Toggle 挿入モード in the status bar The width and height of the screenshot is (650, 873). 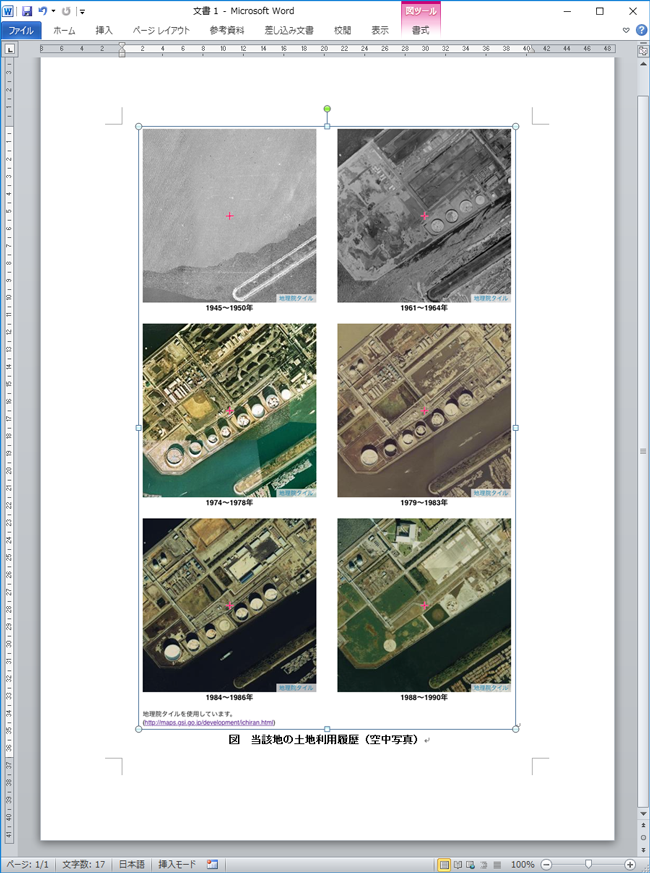(x=177, y=865)
